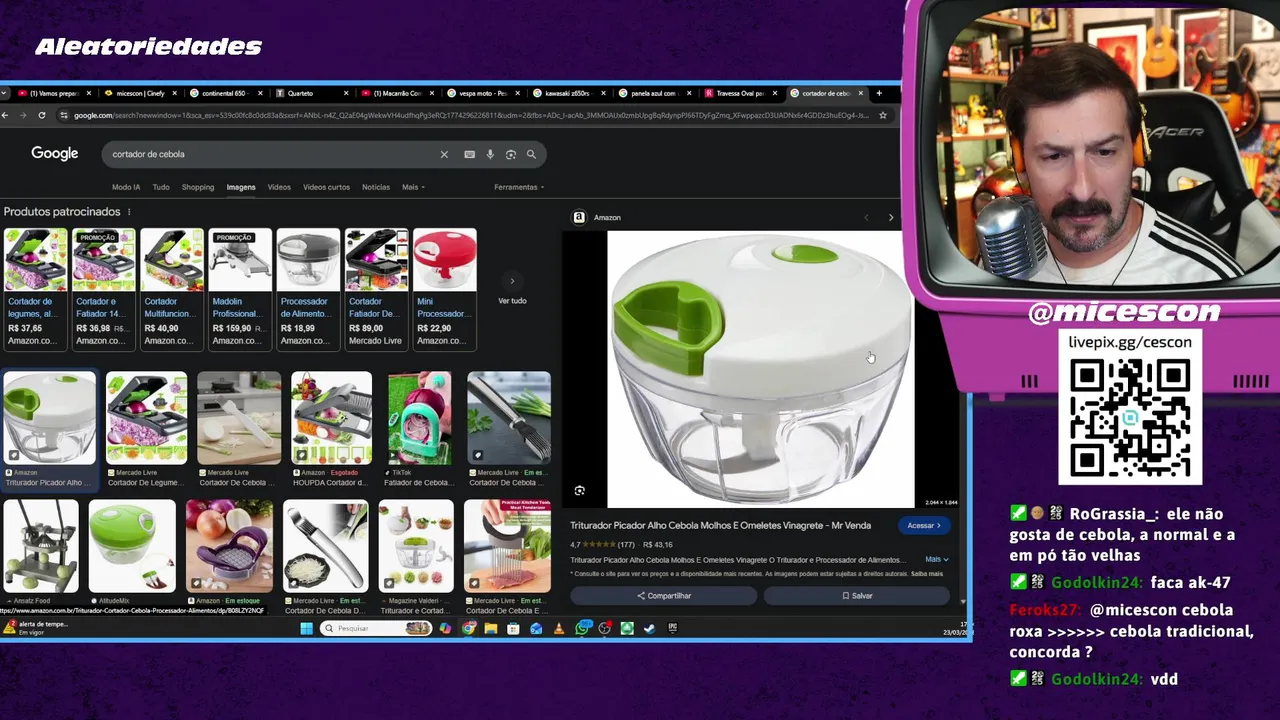Open 'Mini Processador' R$ 22,90 sponsored product

pyautogui.click(x=445, y=289)
